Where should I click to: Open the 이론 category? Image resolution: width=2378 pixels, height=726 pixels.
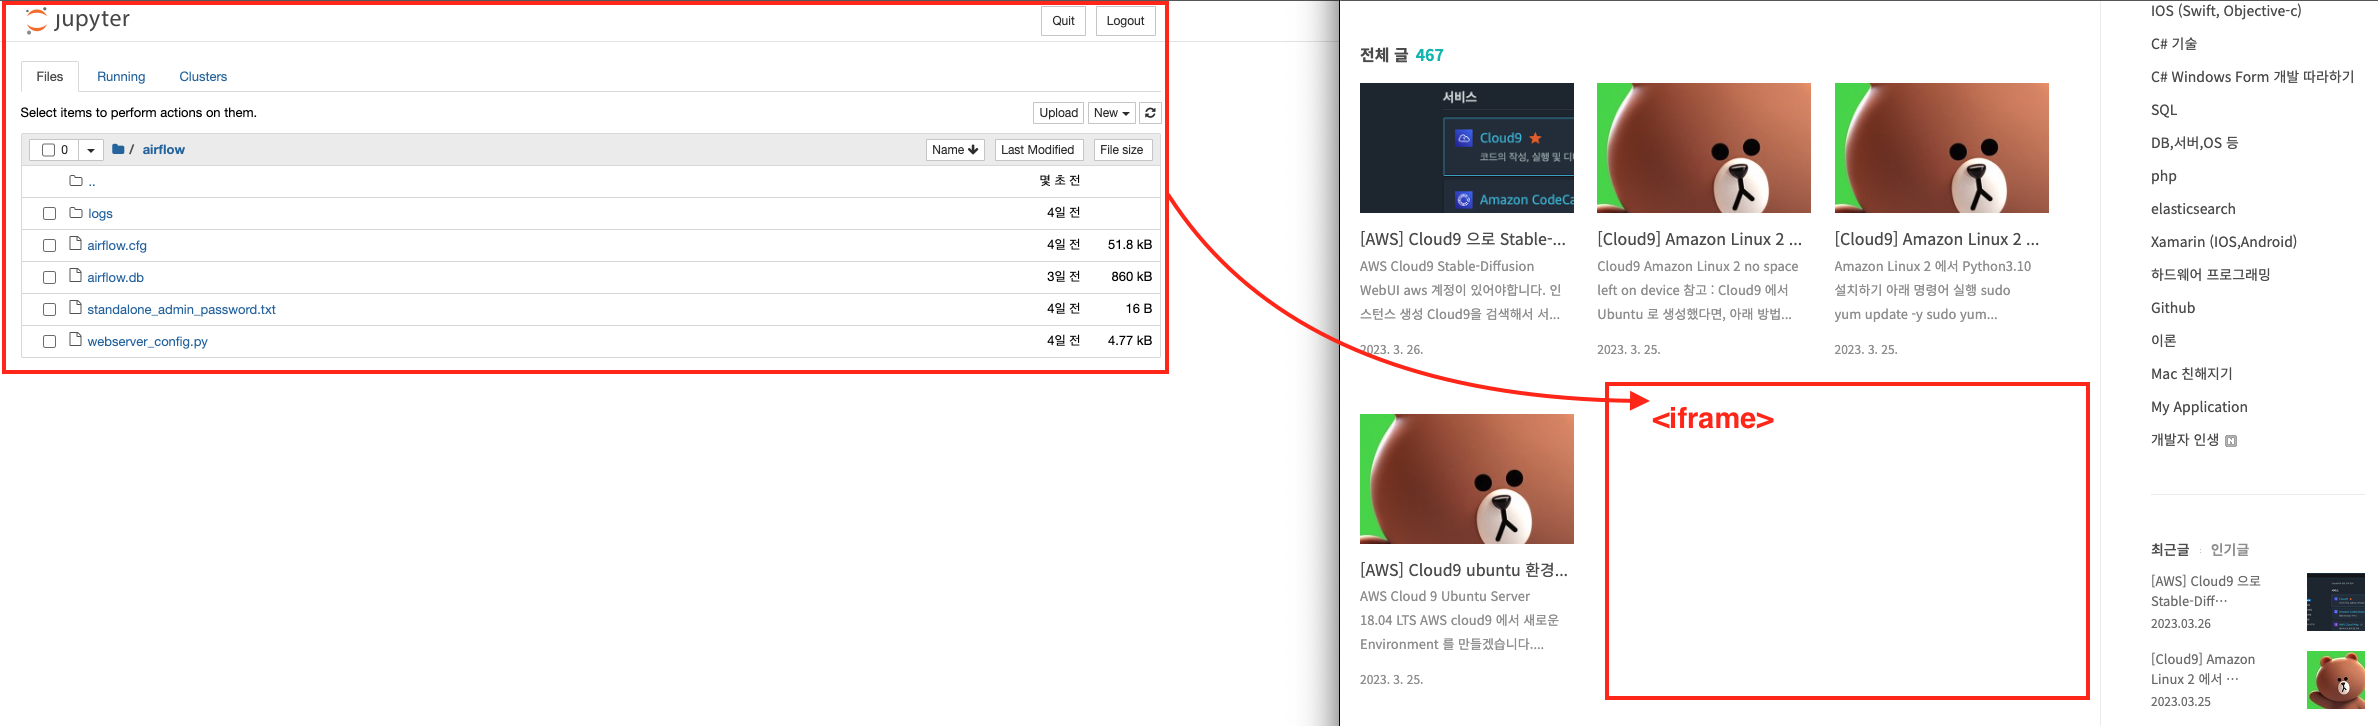(x=2163, y=341)
